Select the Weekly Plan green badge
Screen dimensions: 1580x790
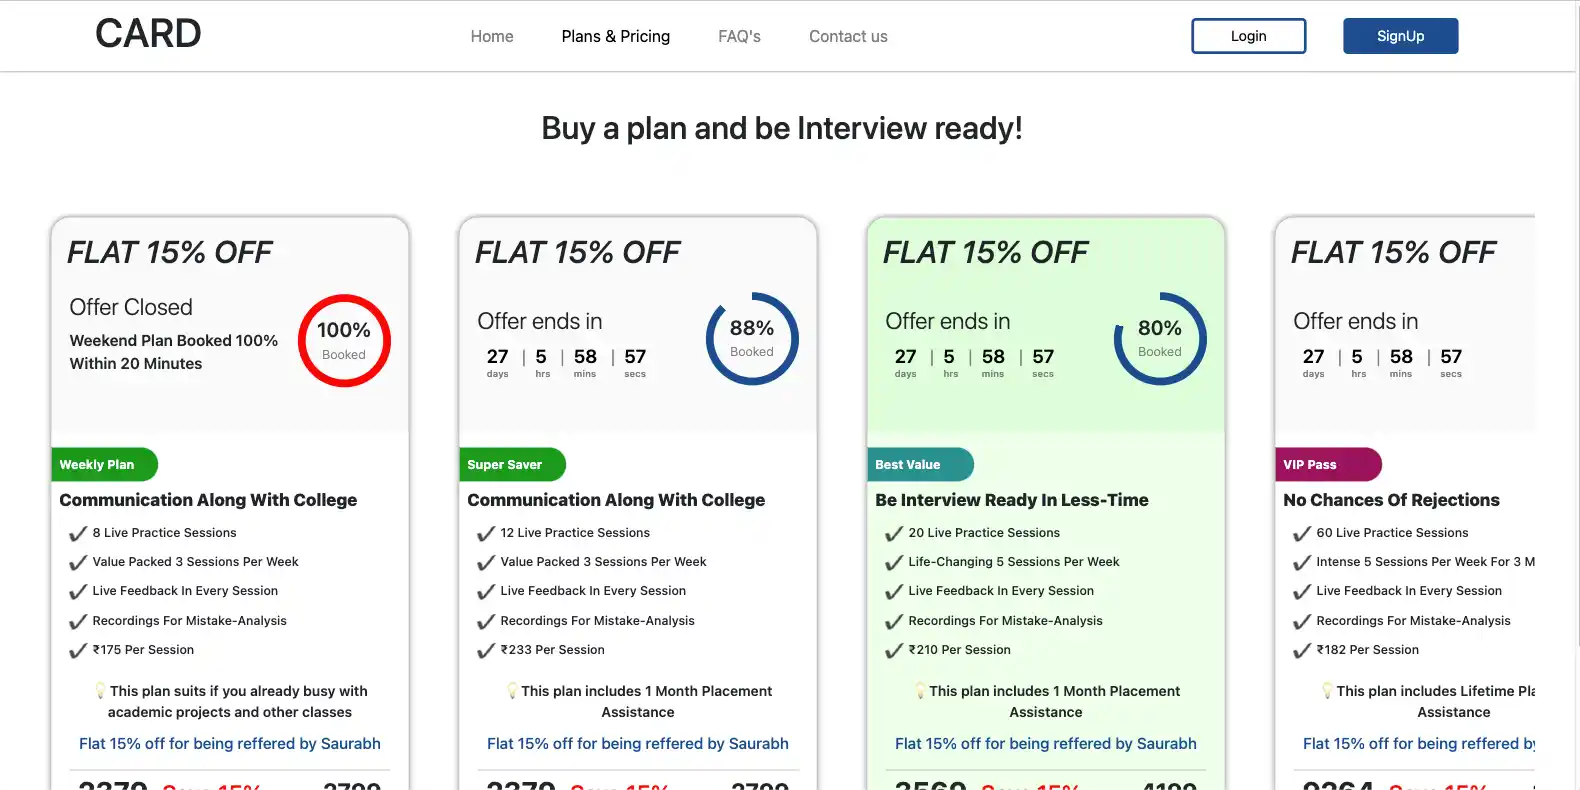[104, 464]
